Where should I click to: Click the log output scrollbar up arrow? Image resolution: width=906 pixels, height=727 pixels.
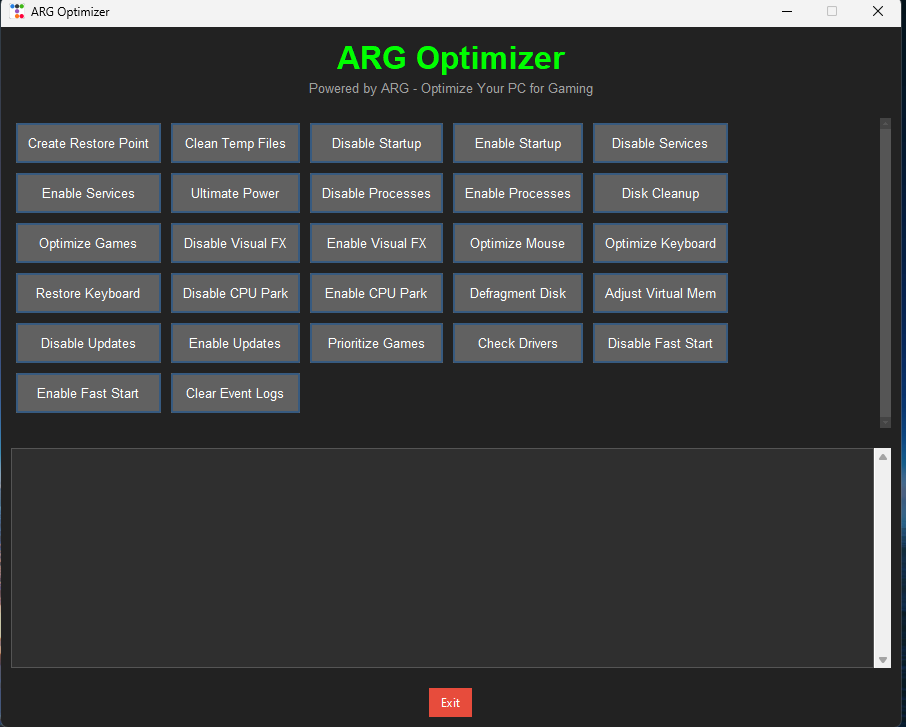[x=882, y=457]
